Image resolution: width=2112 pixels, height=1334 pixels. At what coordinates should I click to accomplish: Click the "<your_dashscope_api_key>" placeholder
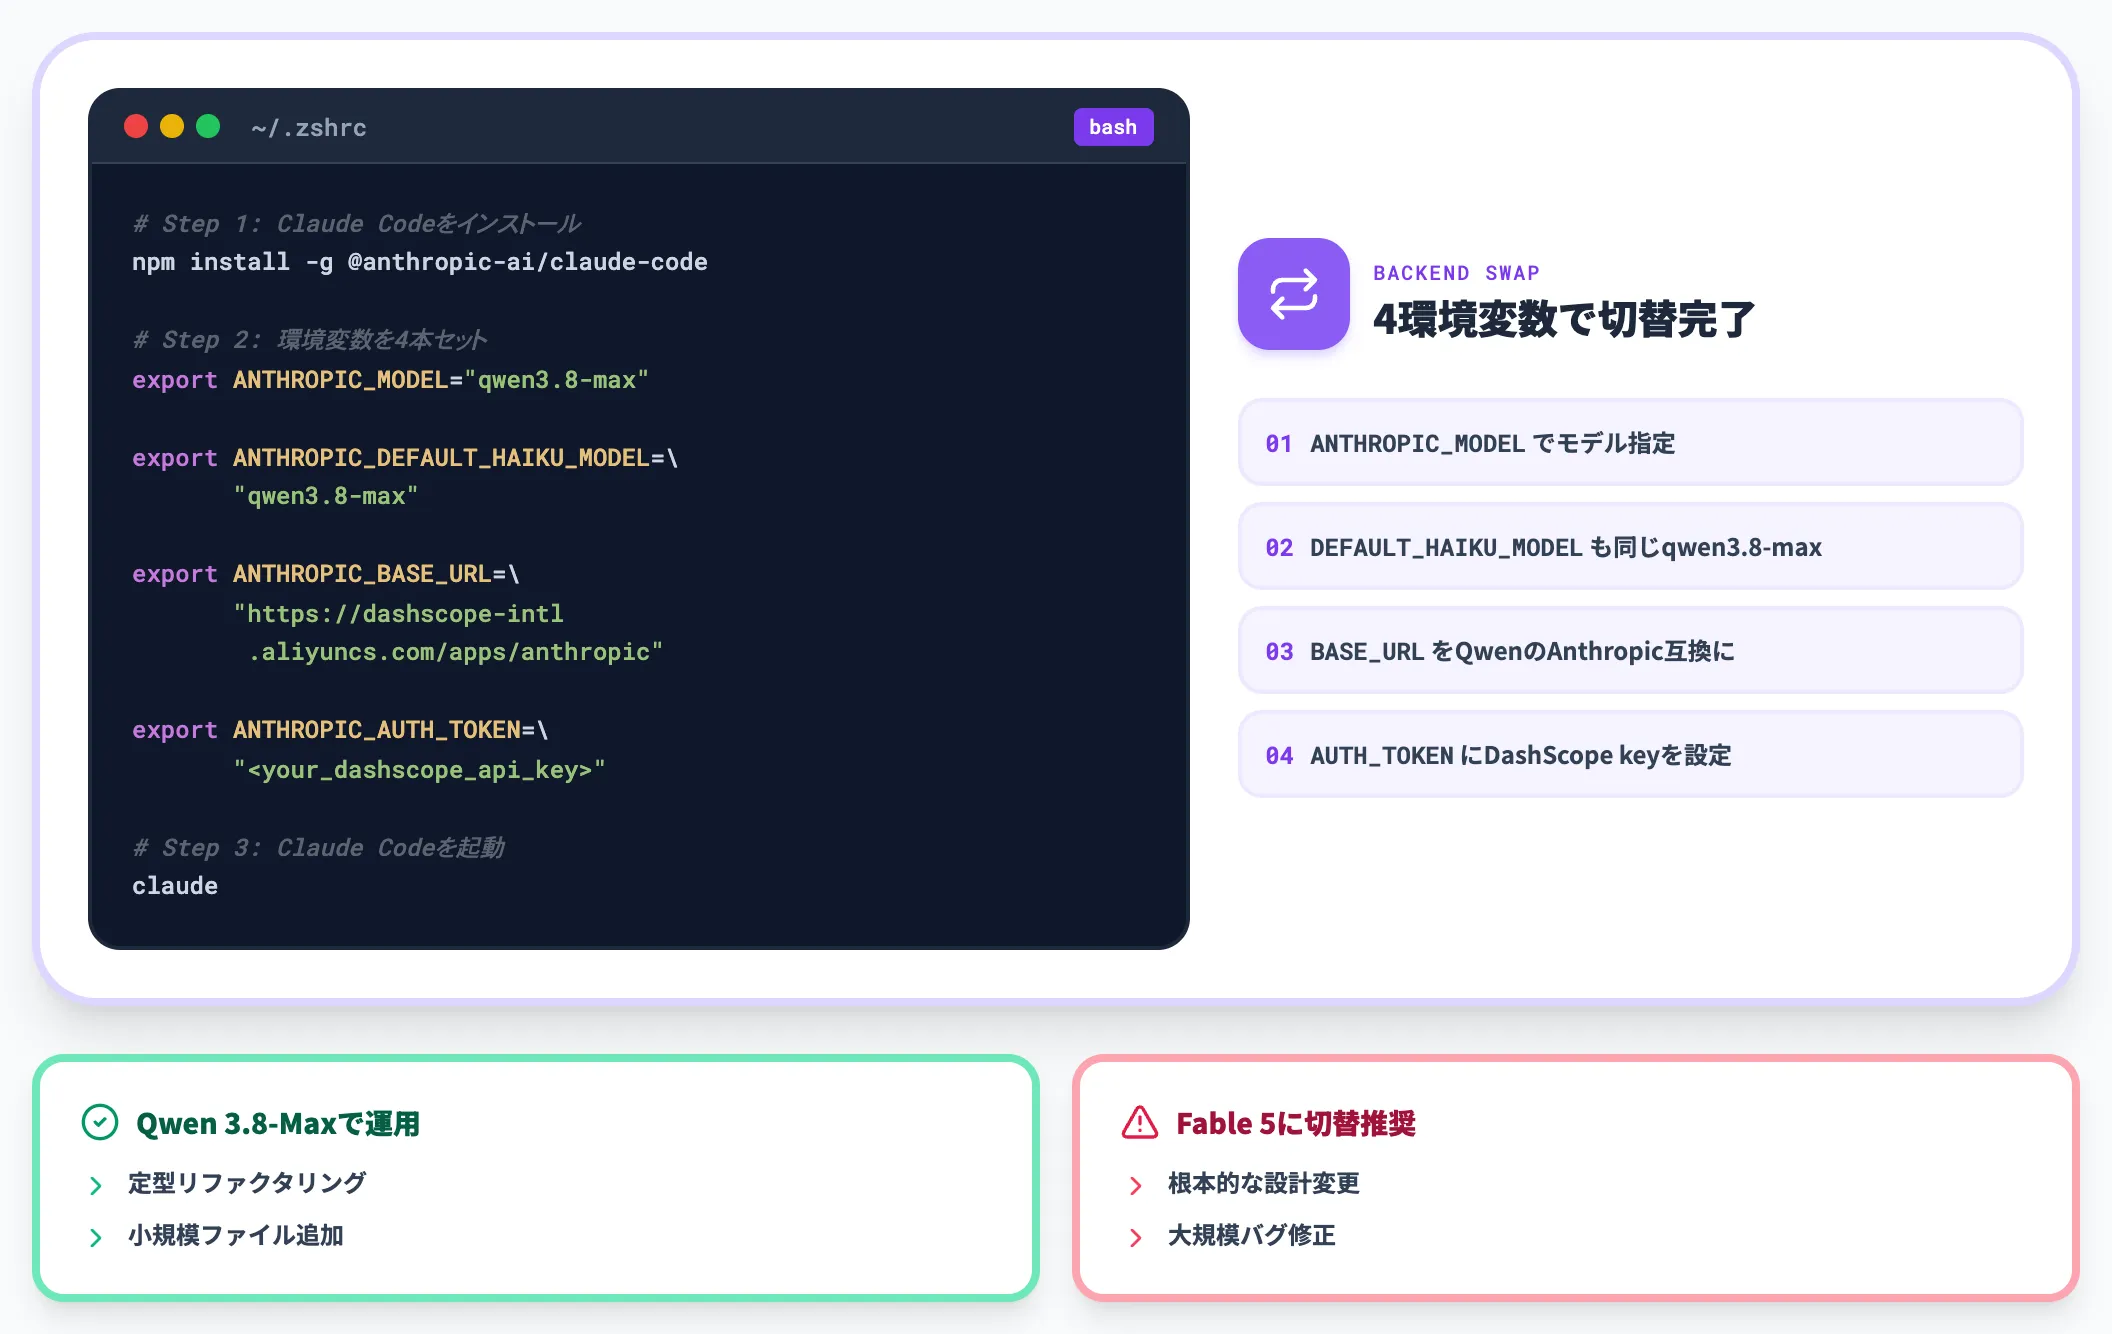pyautogui.click(x=420, y=770)
